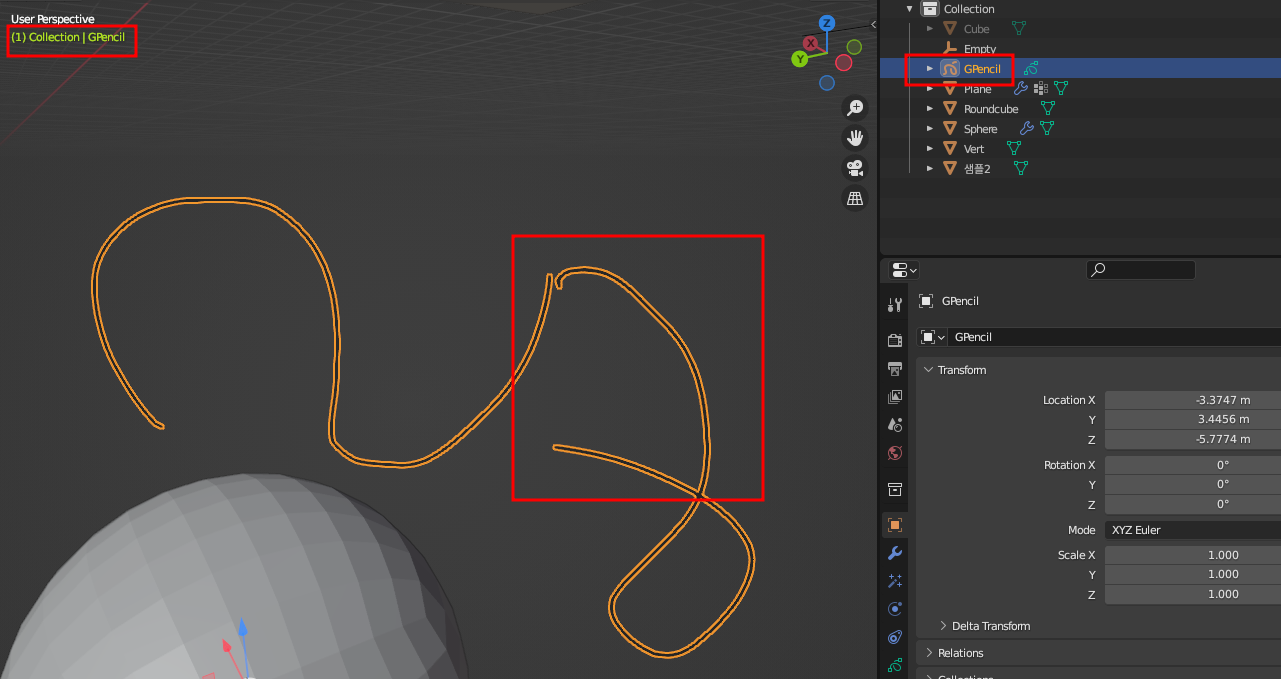Click the Plane checkered material icon in outliner
The width and height of the screenshot is (1281, 679).
coord(1041,89)
